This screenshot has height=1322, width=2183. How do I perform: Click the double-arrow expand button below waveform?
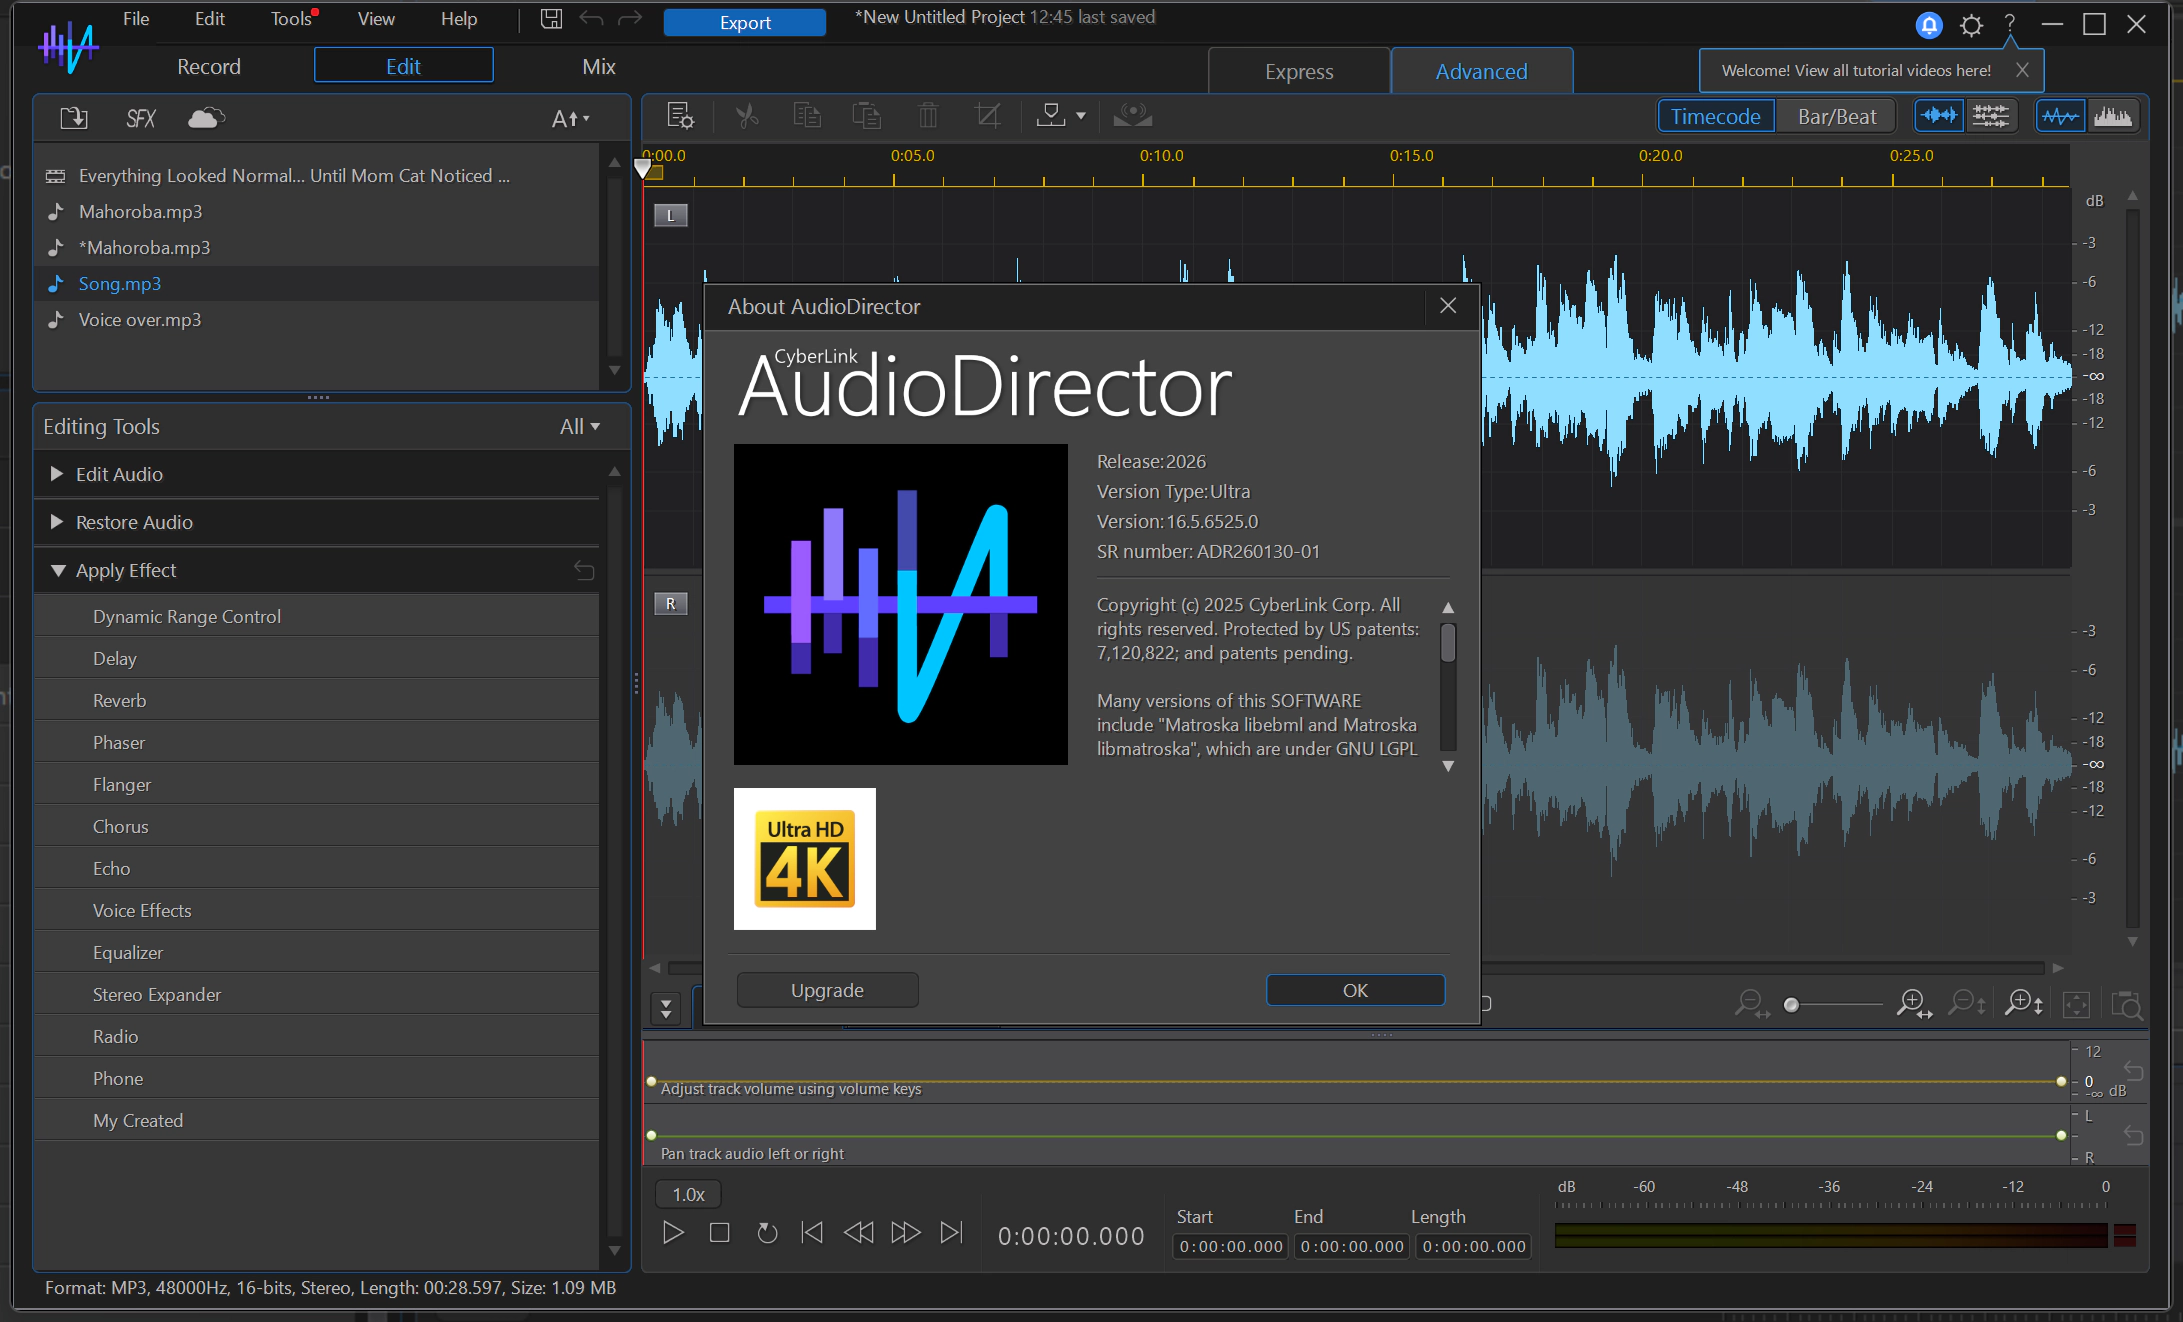tap(666, 1008)
